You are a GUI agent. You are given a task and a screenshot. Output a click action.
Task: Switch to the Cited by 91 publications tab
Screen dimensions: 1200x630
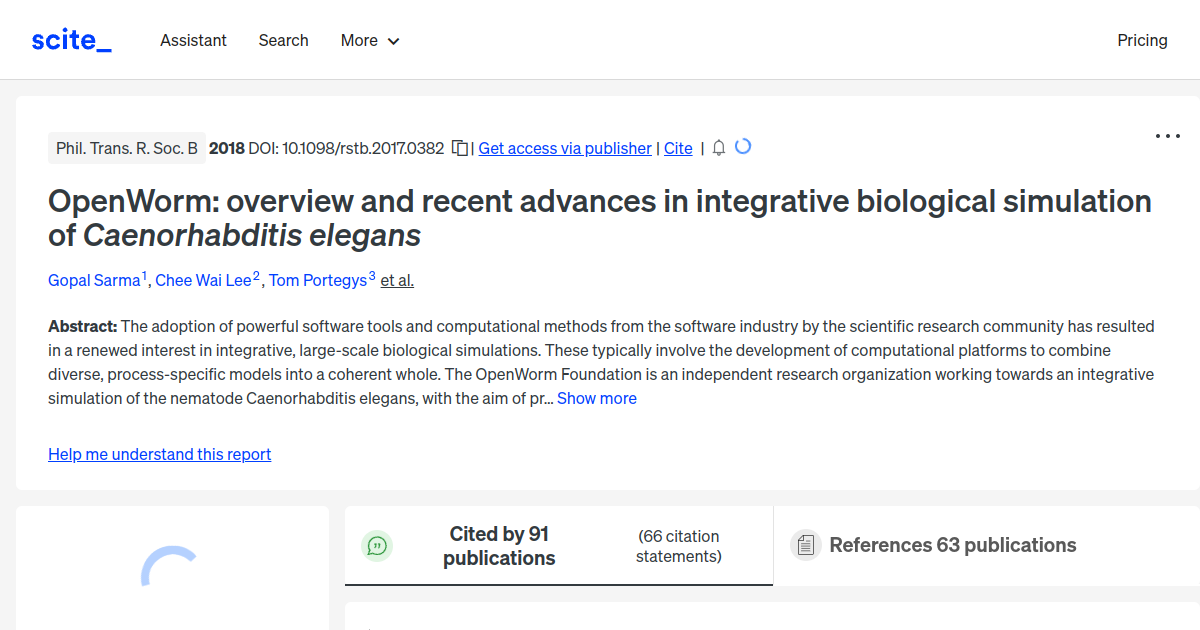(499, 546)
